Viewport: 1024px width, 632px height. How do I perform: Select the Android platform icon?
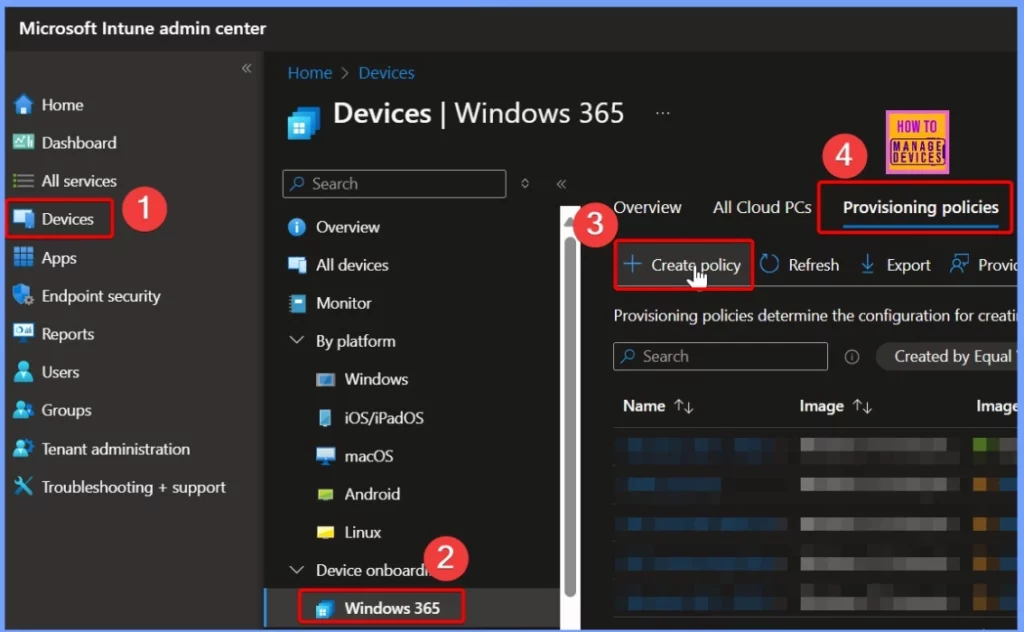(325, 494)
